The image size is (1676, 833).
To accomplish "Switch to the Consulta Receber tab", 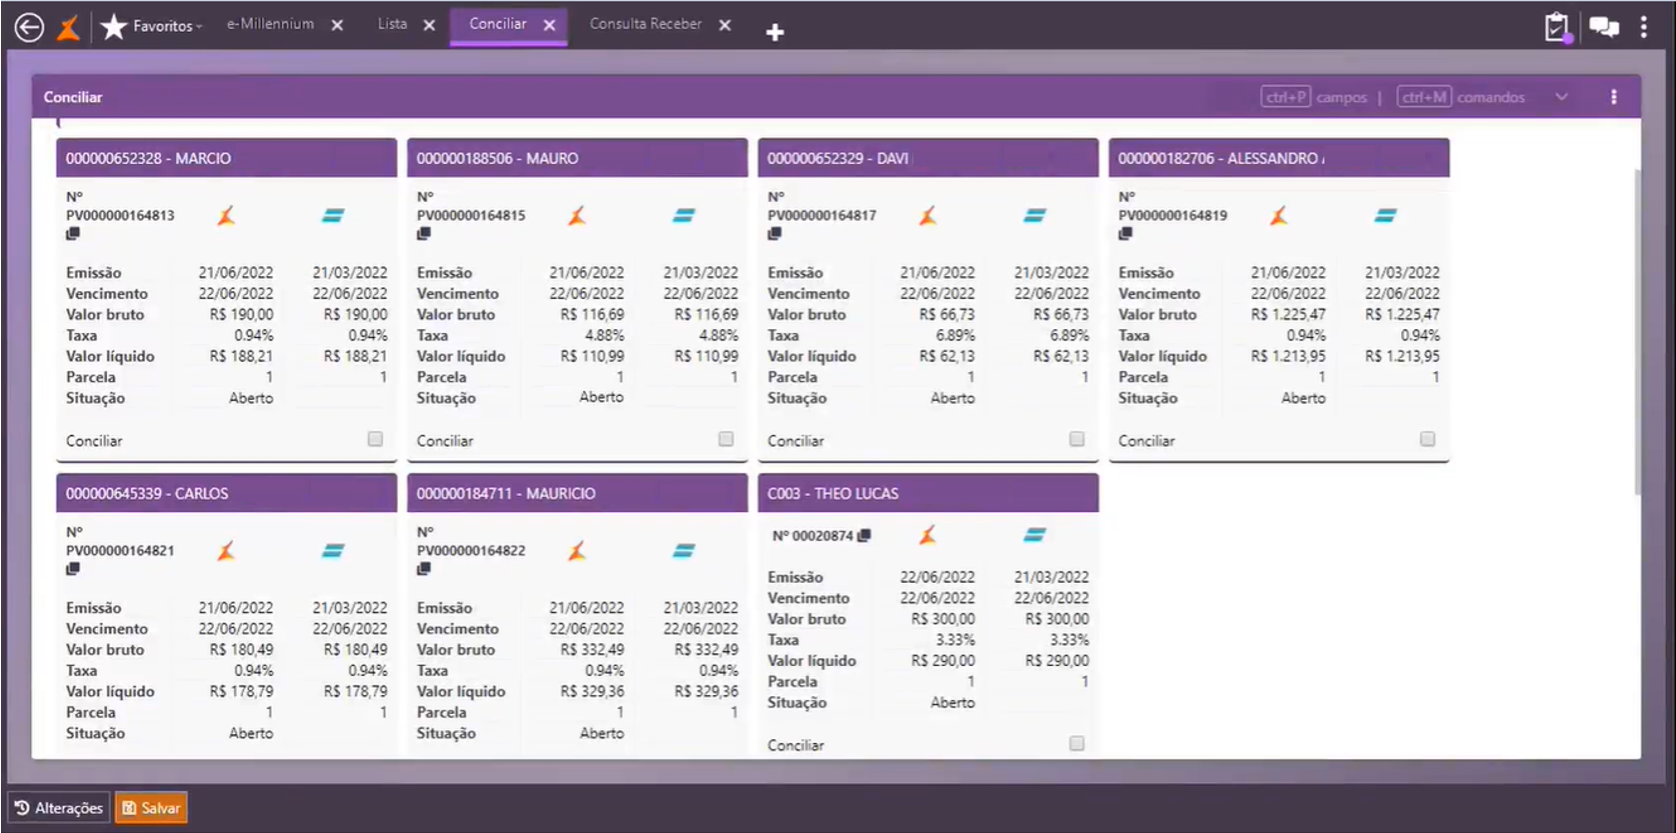I will point(645,24).
